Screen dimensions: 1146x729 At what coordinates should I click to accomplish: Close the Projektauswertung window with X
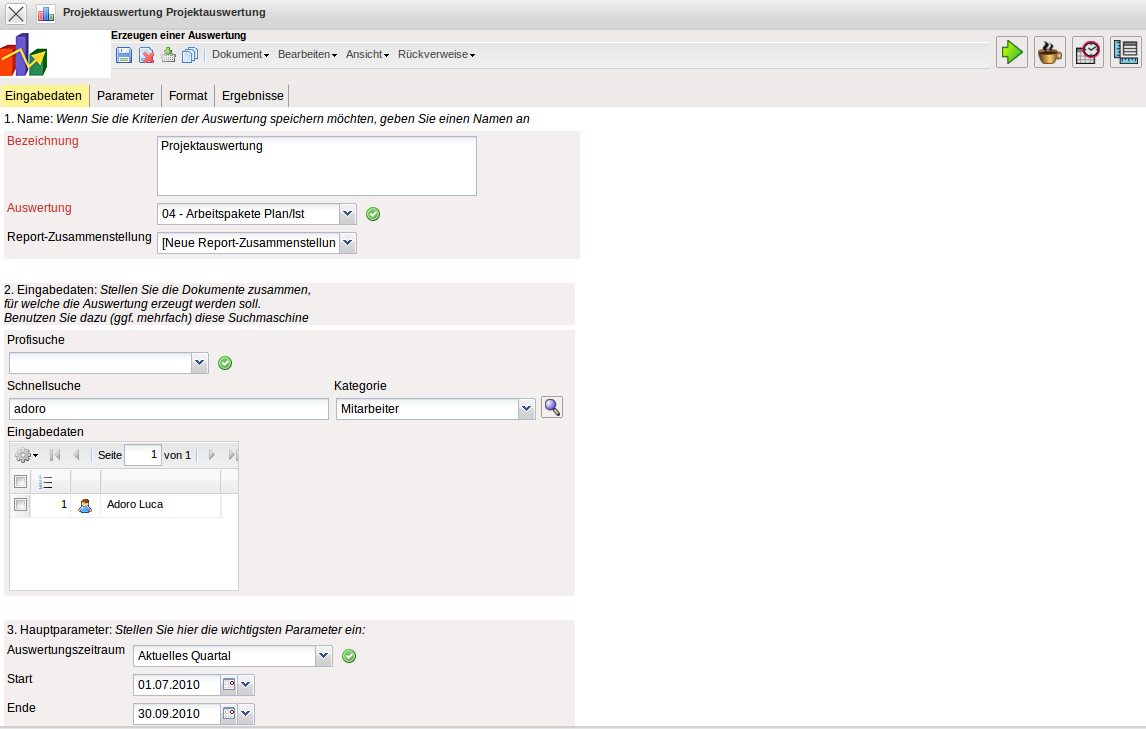click(15, 13)
